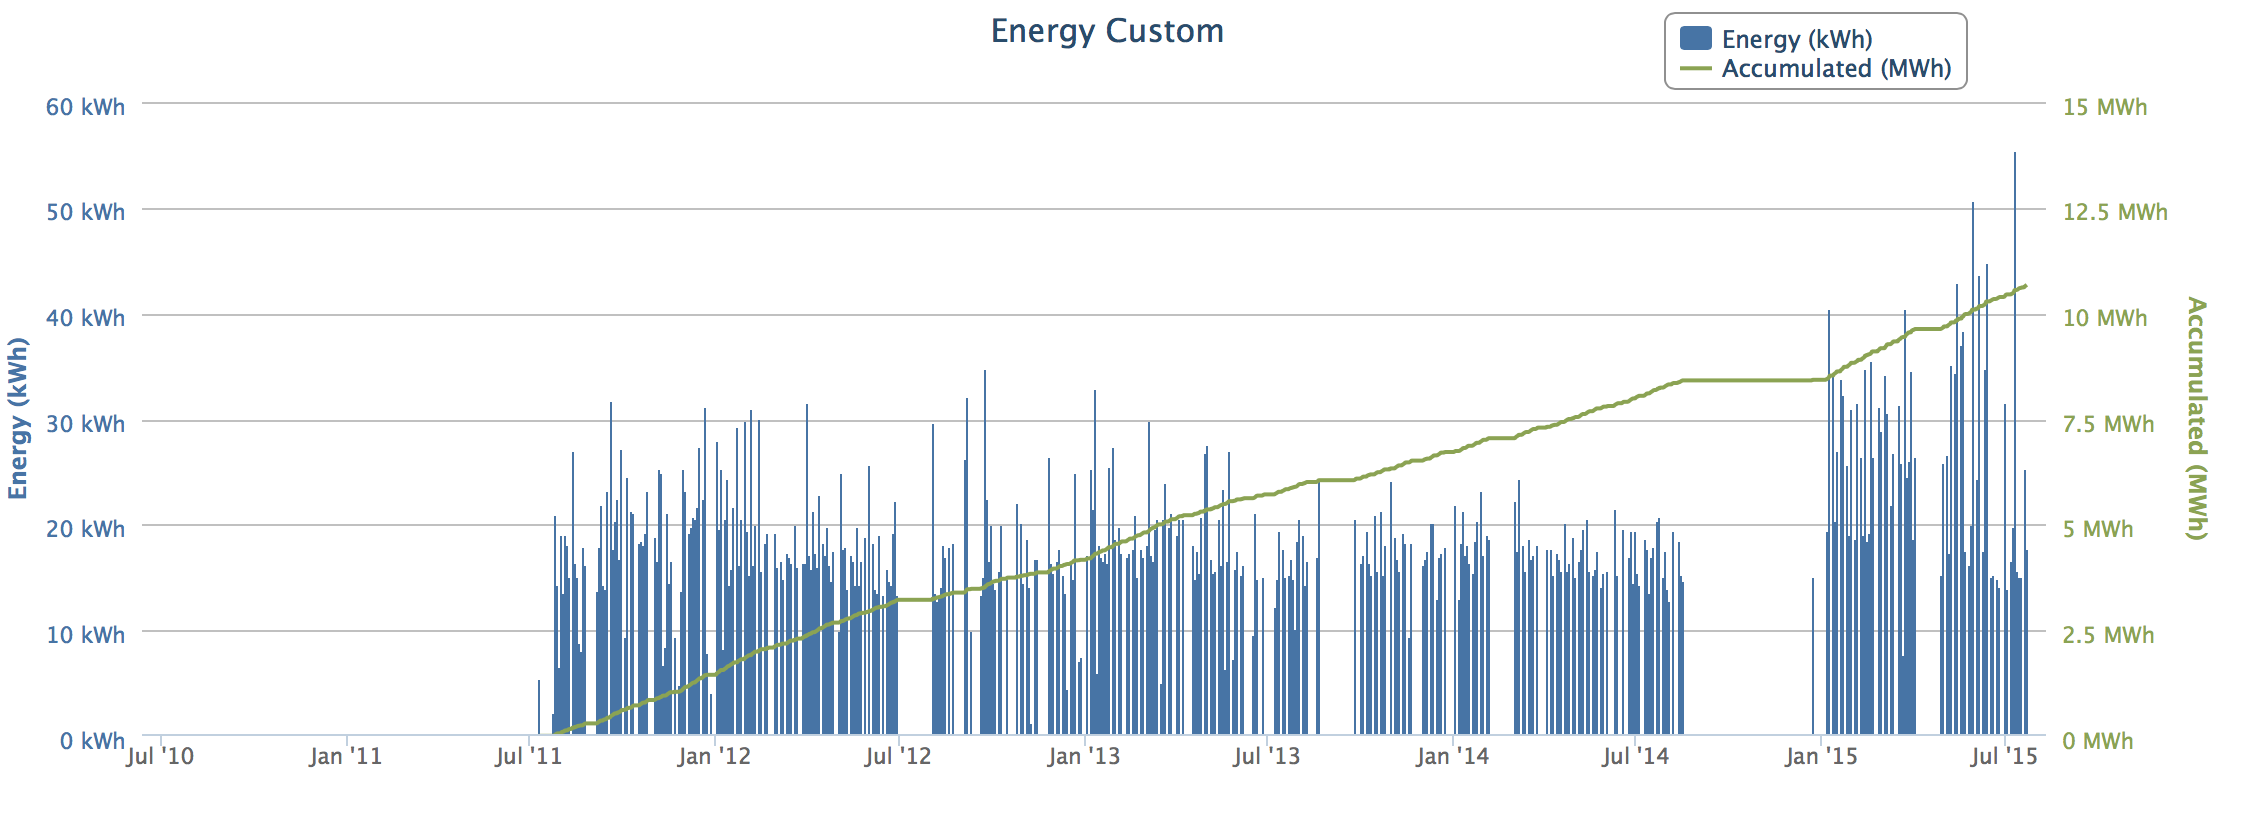Click the Accumulated (MWh) right axis title
Viewport: 2248px width, 836px height.
pos(2196,418)
